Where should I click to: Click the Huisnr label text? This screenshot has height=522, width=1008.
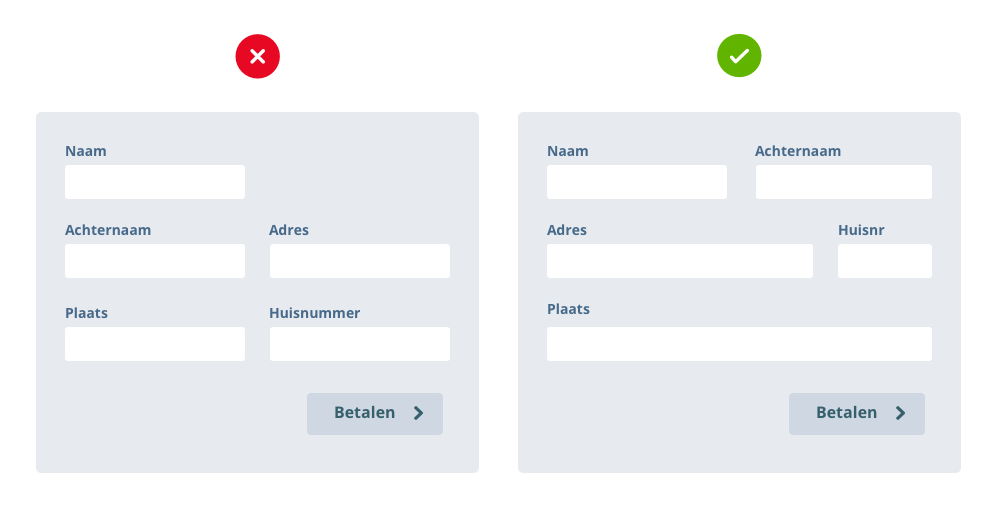(x=861, y=230)
